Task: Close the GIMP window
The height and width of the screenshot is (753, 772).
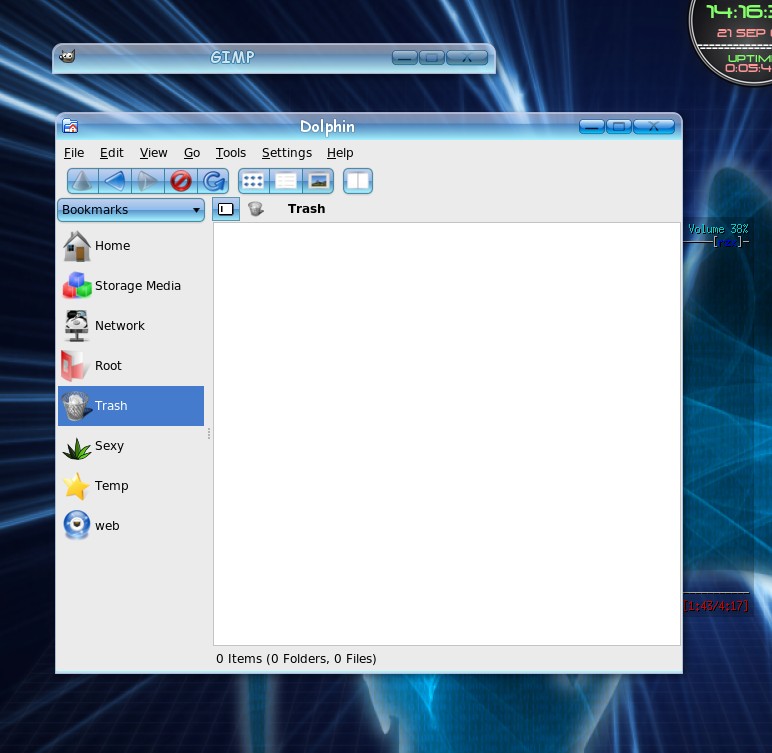Action: coord(467,58)
